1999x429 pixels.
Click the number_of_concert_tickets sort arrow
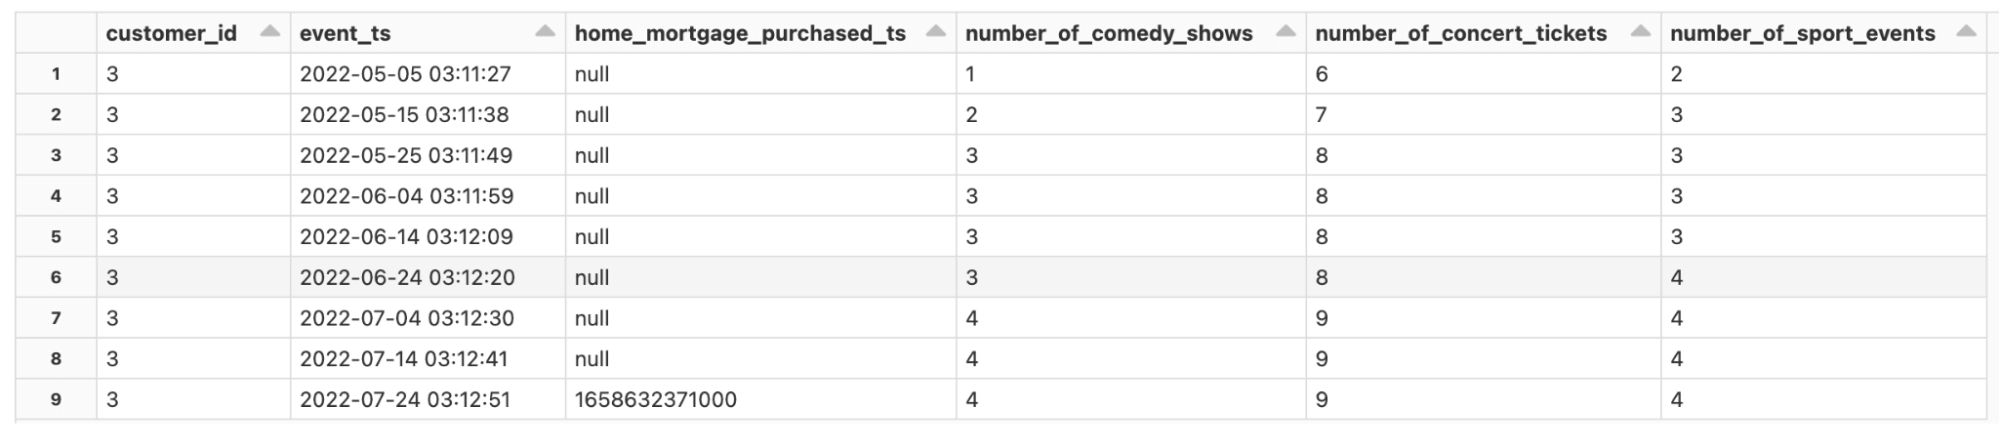tap(1640, 32)
